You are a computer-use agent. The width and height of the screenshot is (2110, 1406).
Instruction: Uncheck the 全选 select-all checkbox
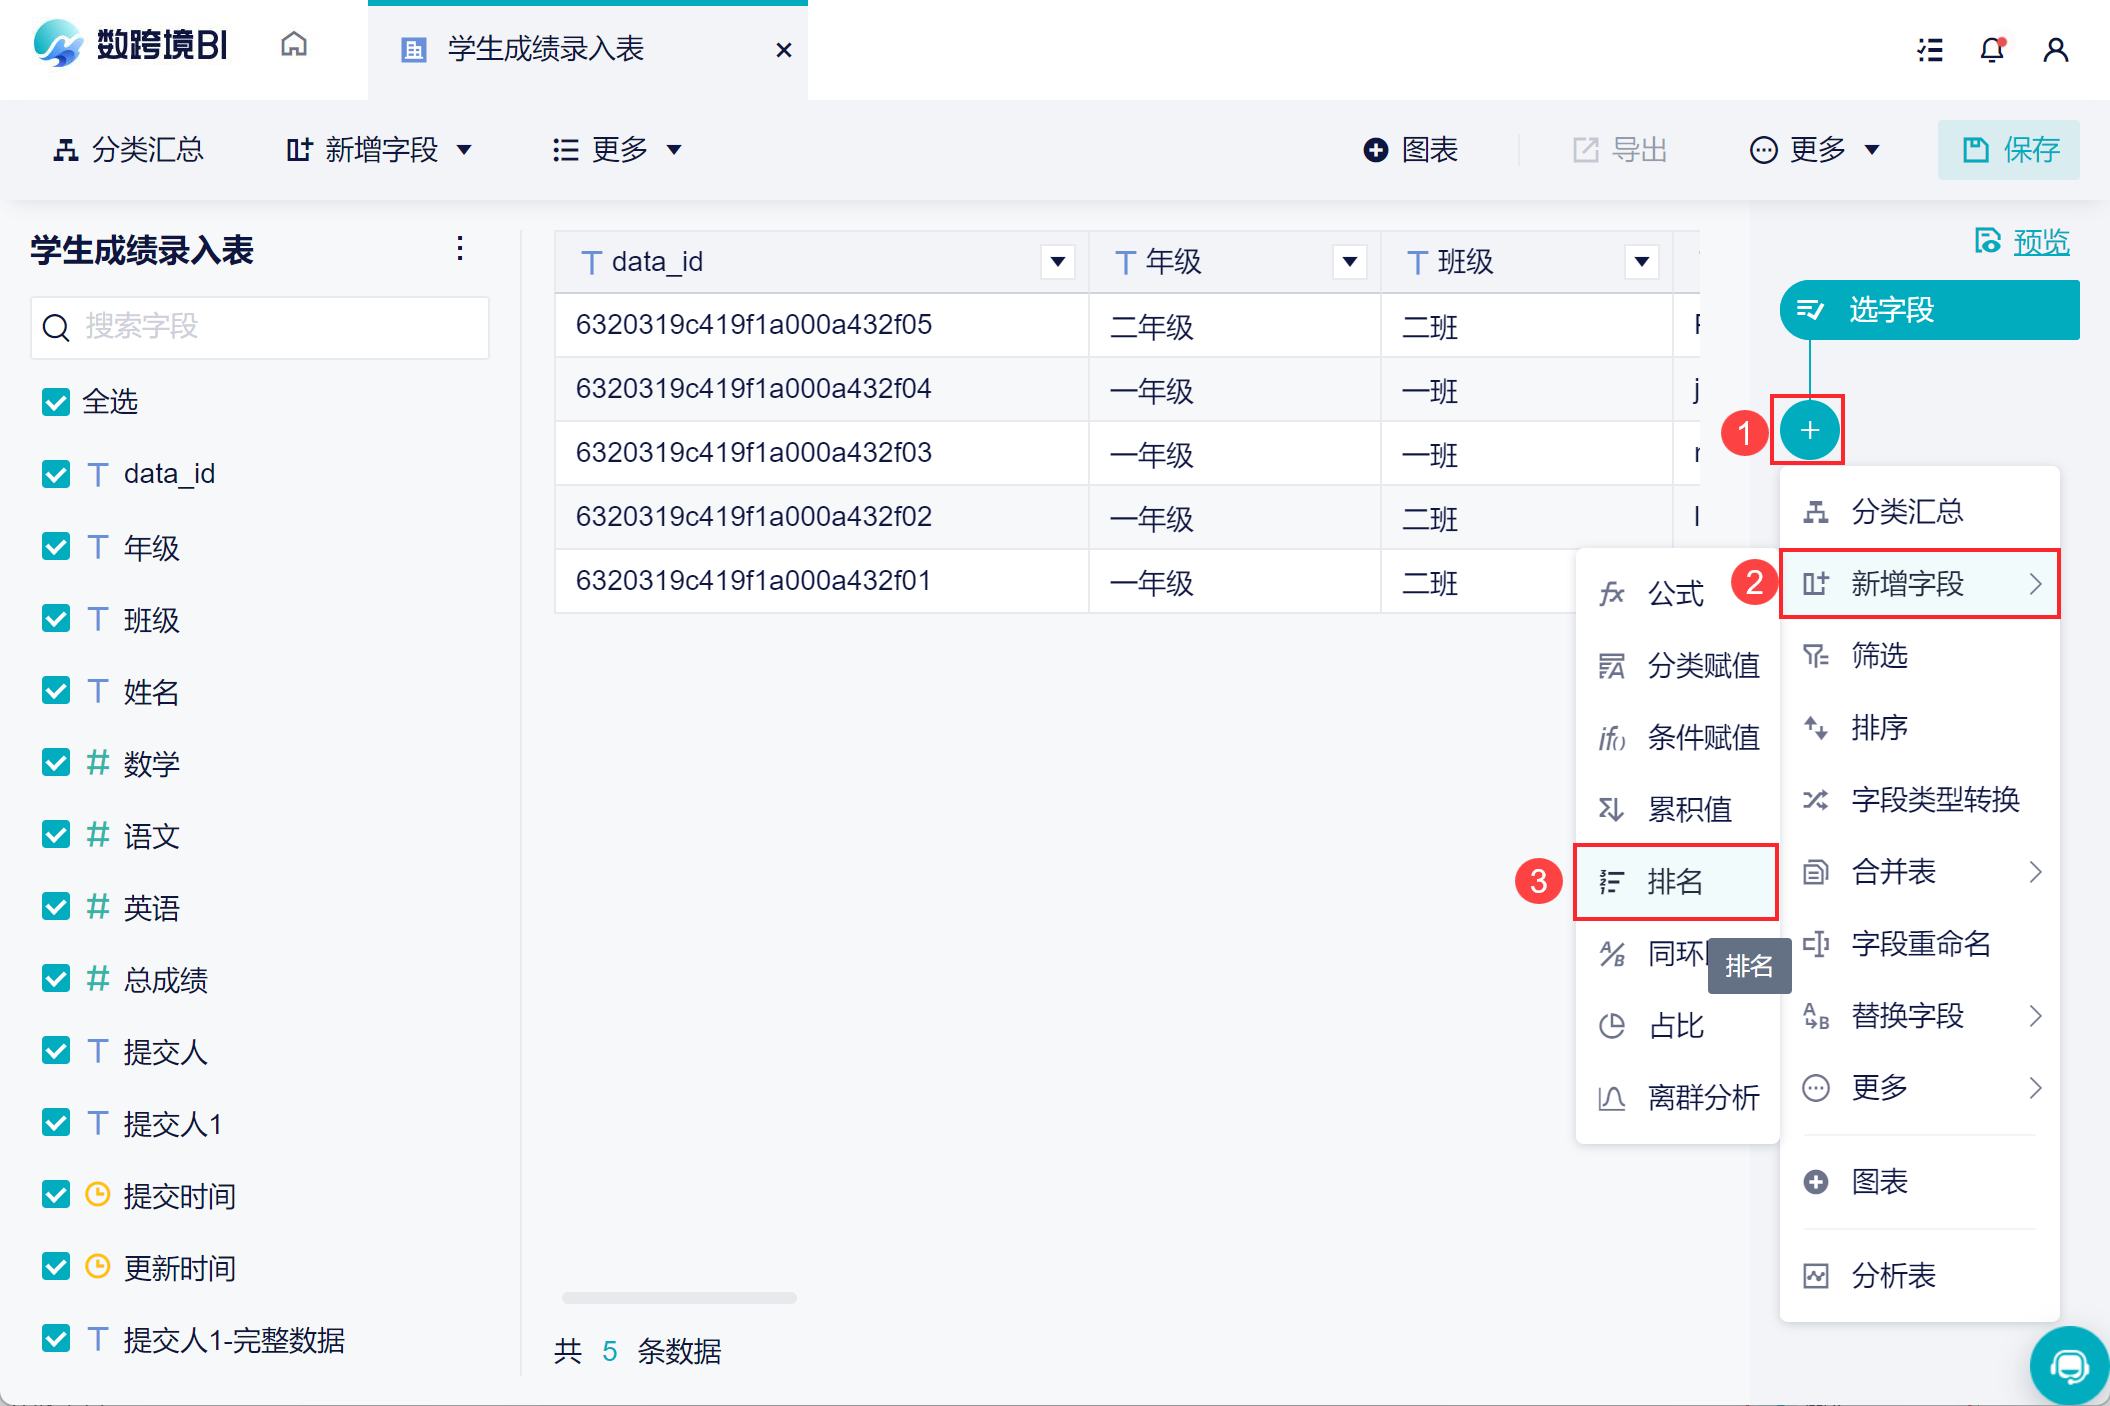[x=56, y=402]
